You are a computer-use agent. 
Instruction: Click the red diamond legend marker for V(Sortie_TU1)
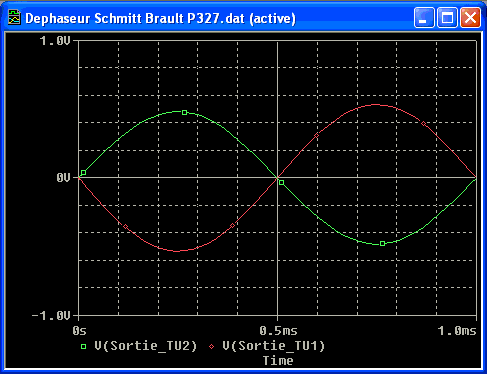tap(211, 347)
